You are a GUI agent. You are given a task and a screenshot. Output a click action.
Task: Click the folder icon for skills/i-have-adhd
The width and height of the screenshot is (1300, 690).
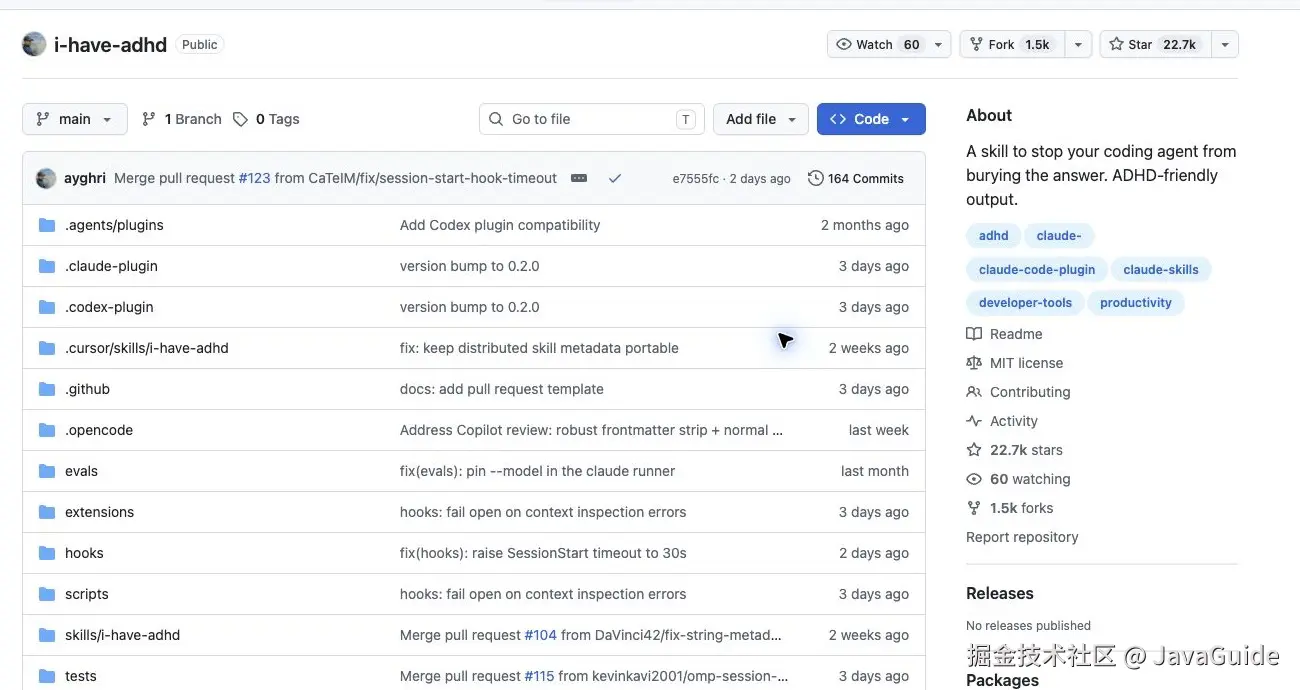coord(47,635)
